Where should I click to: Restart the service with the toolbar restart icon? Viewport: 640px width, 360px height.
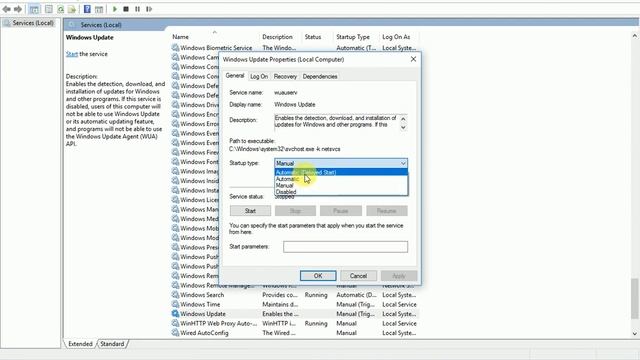[149, 9]
